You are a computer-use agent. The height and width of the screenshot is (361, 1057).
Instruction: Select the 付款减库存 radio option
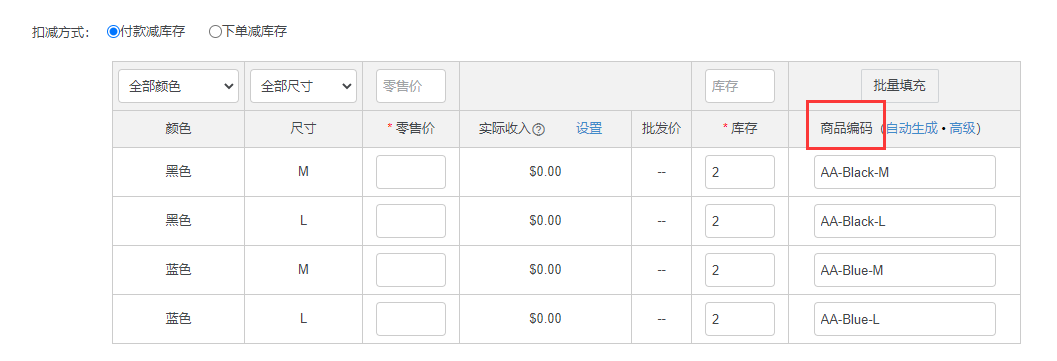(113, 32)
